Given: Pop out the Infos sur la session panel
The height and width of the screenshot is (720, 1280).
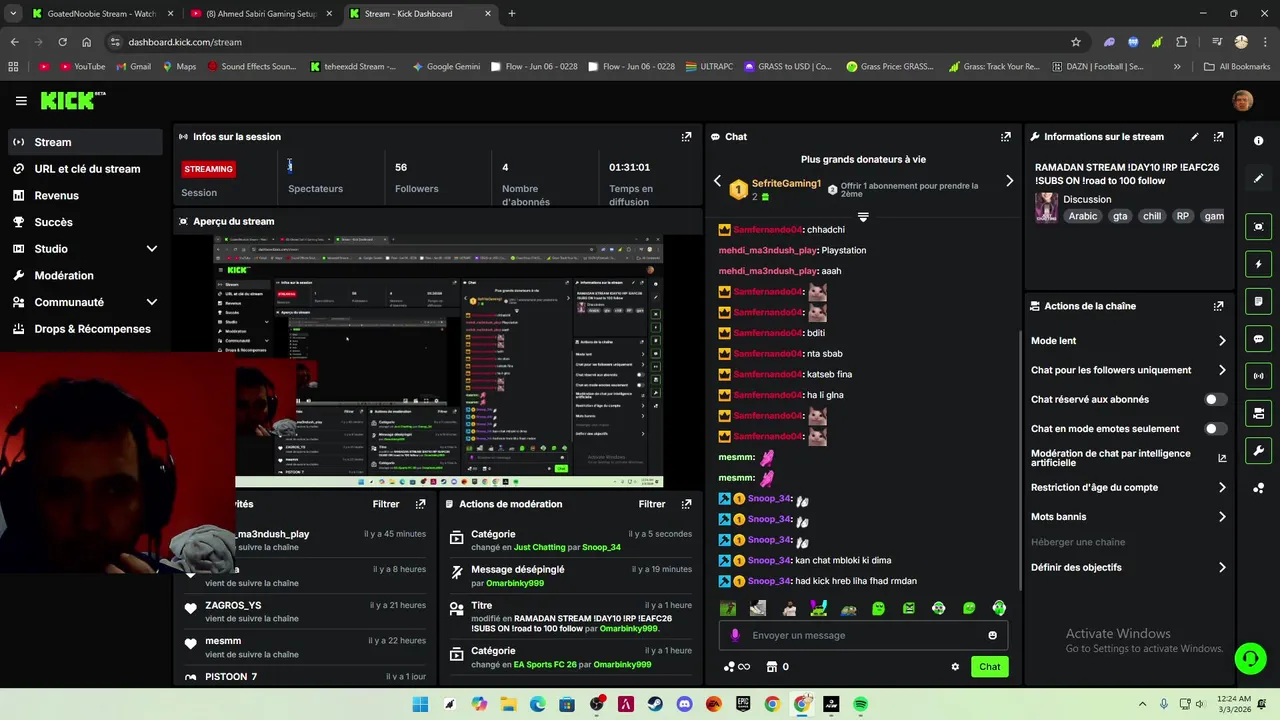Looking at the screenshot, I should (x=686, y=137).
